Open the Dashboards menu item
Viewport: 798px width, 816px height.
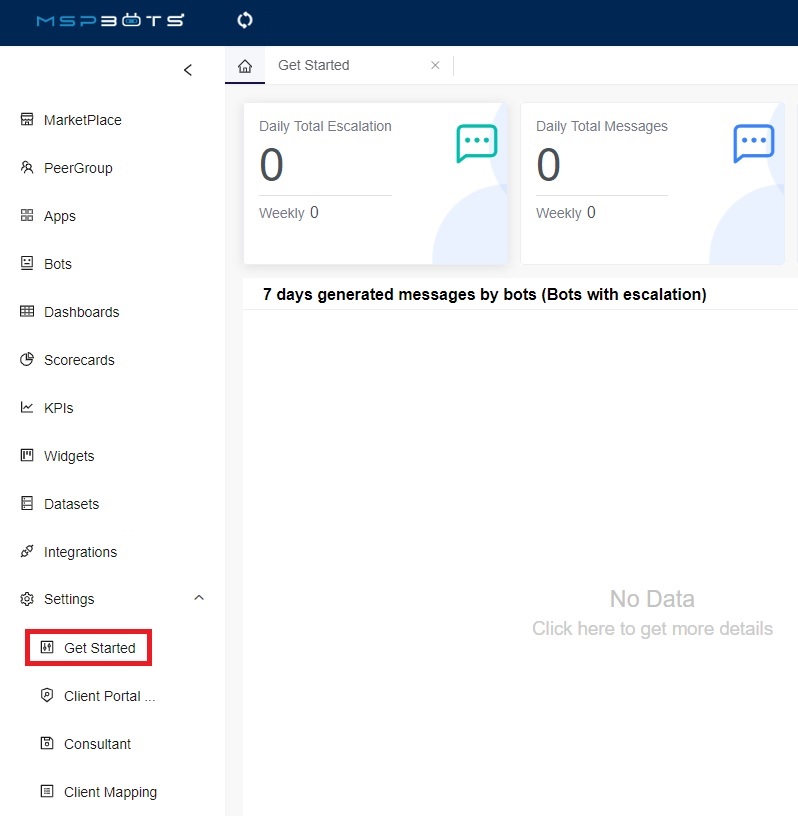(81, 312)
